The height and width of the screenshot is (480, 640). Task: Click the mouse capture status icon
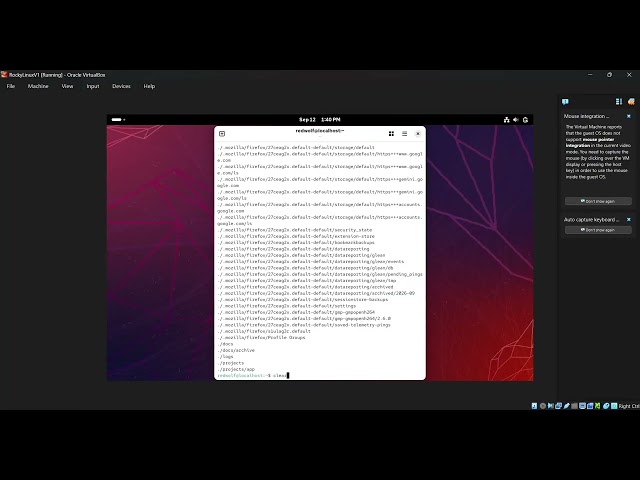click(x=606, y=406)
